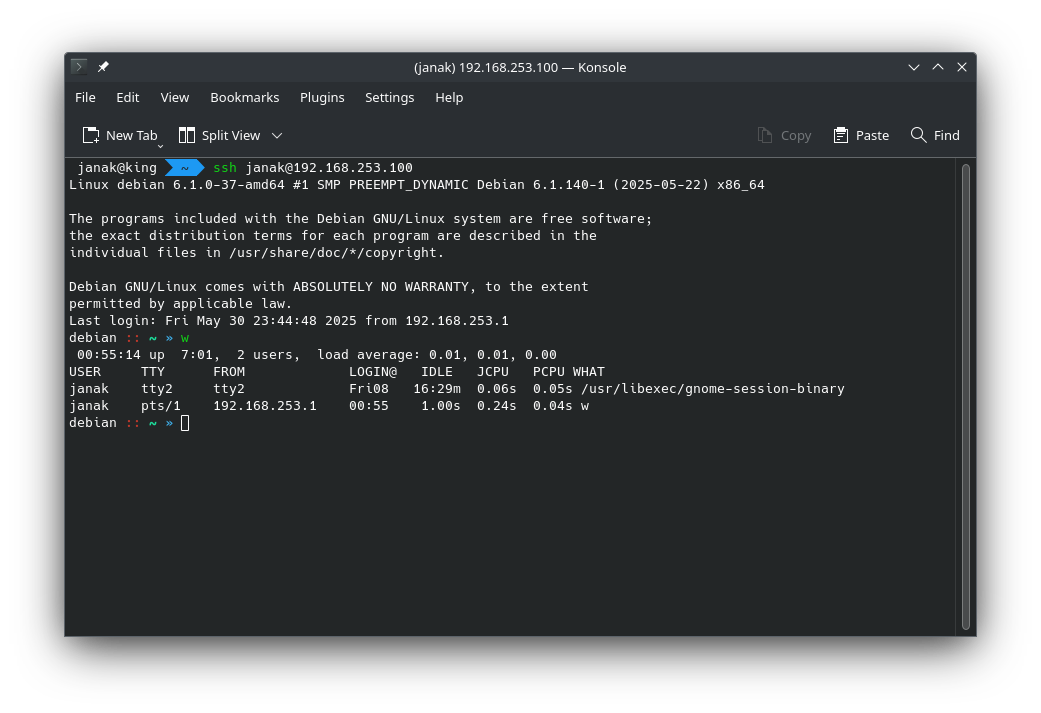Open the Konsole window menu icon in title bar
The image size is (1041, 713).
coord(79,67)
